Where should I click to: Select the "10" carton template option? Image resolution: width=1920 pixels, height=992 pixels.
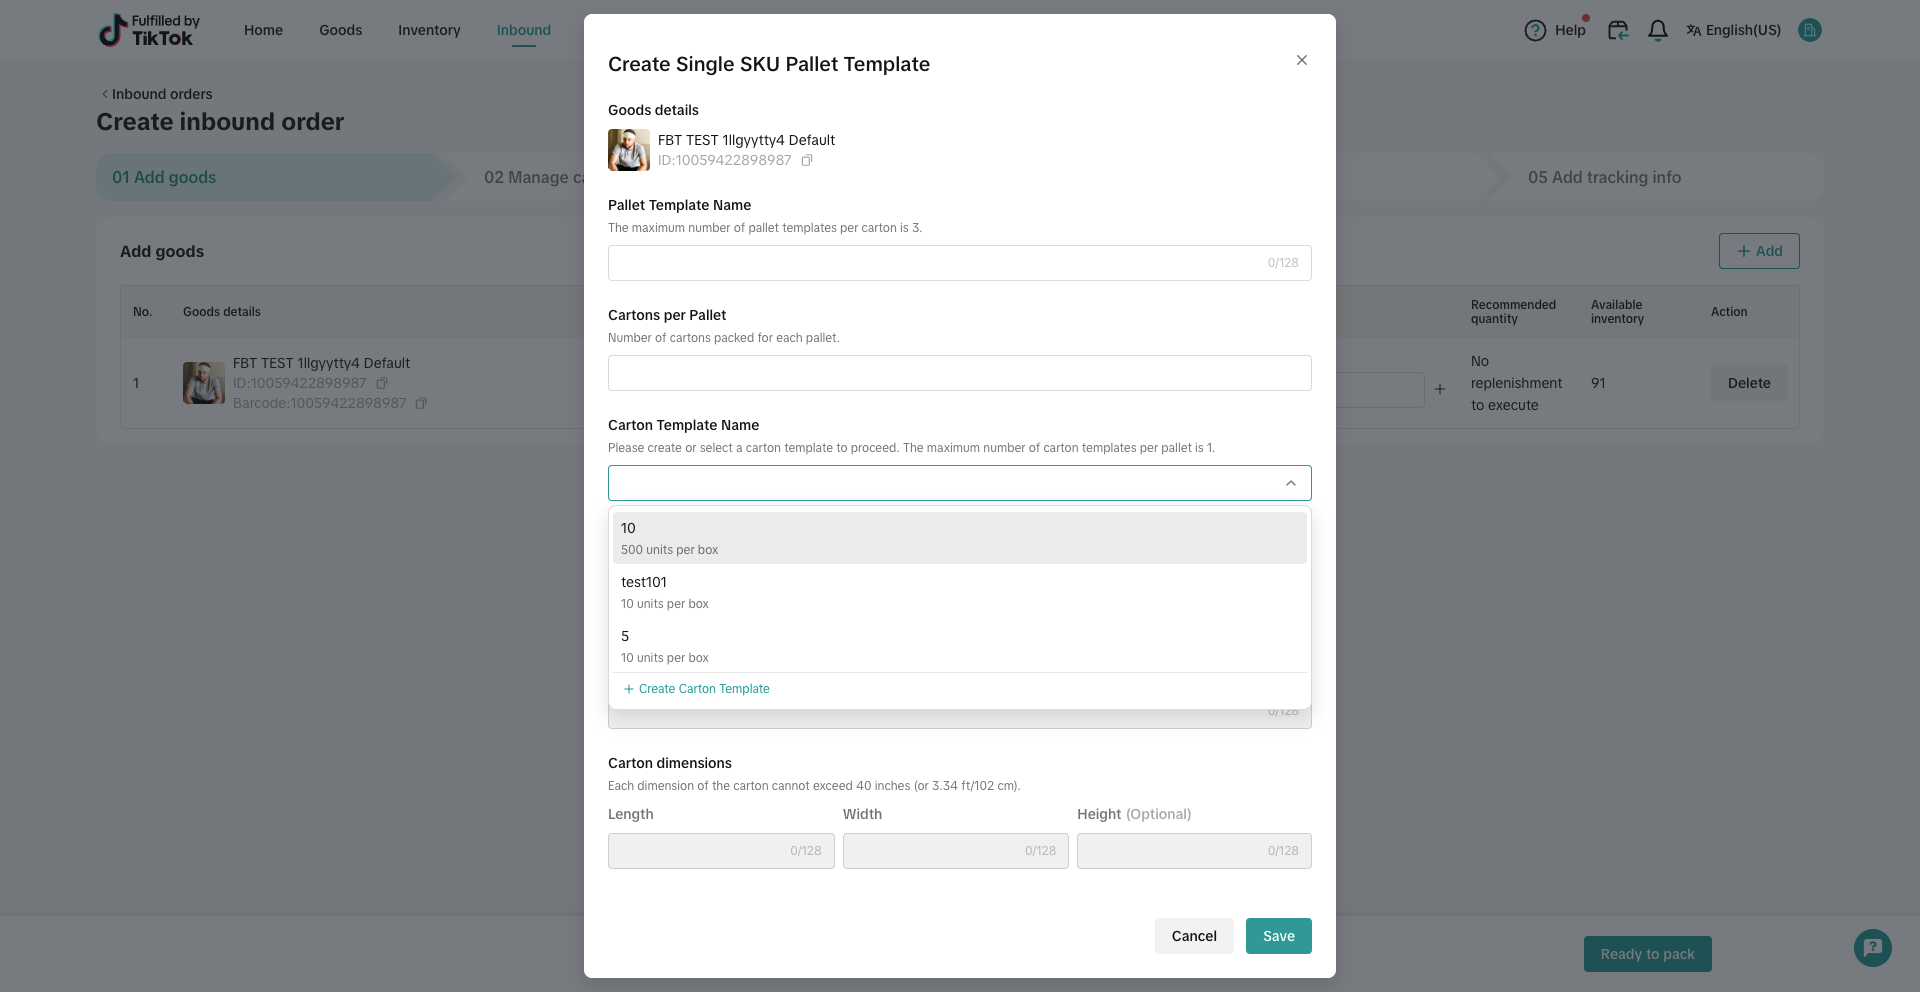959,538
